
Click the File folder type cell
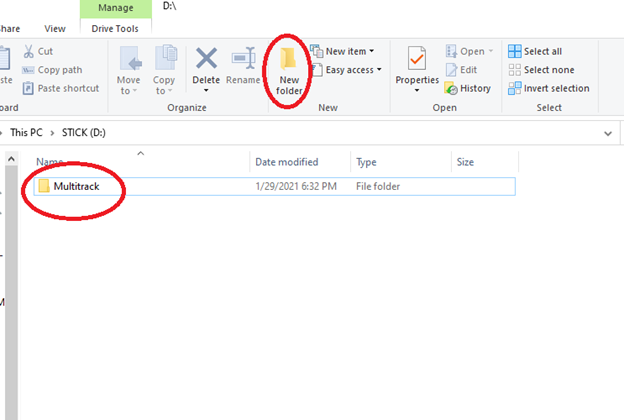point(378,186)
